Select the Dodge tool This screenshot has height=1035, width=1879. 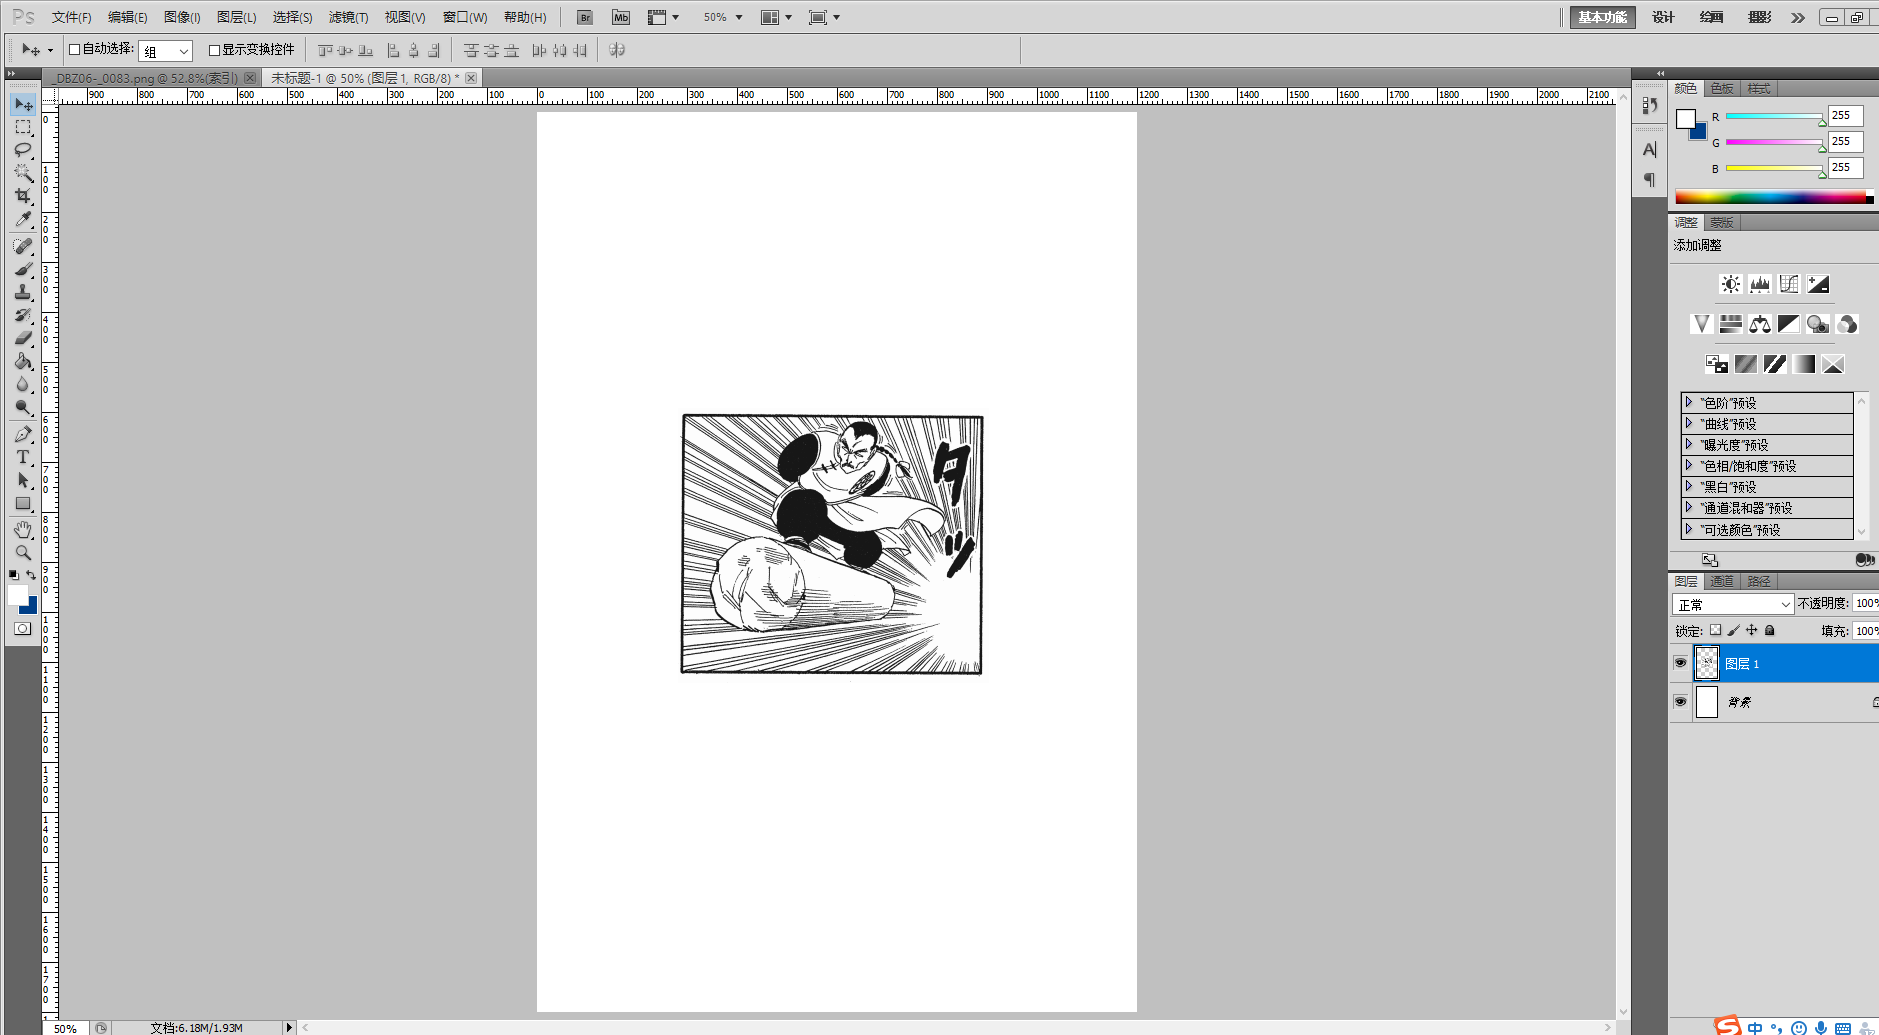click(23, 407)
